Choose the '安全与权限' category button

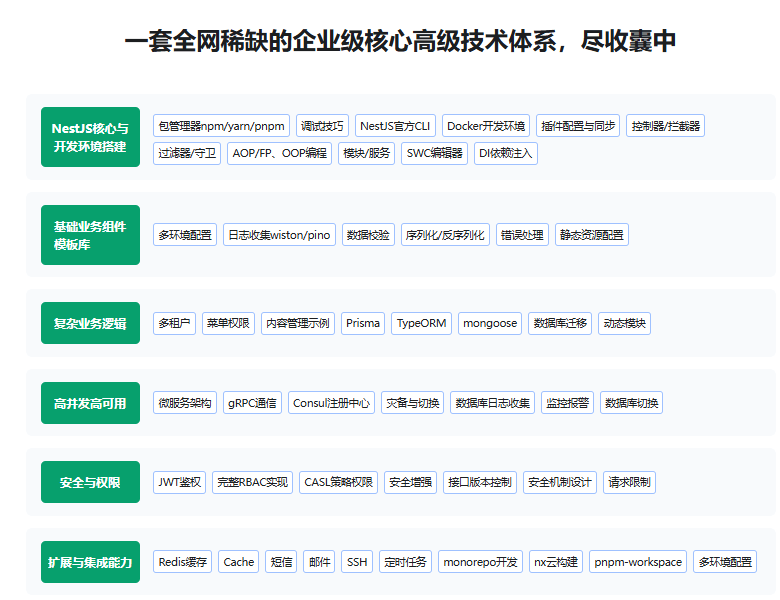point(90,482)
